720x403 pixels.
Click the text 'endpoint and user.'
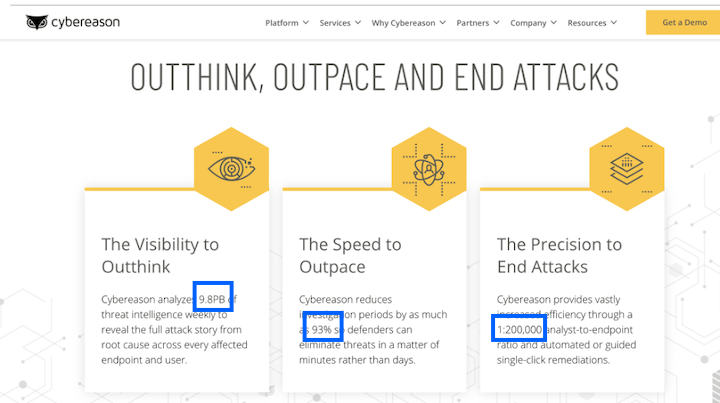(144, 360)
